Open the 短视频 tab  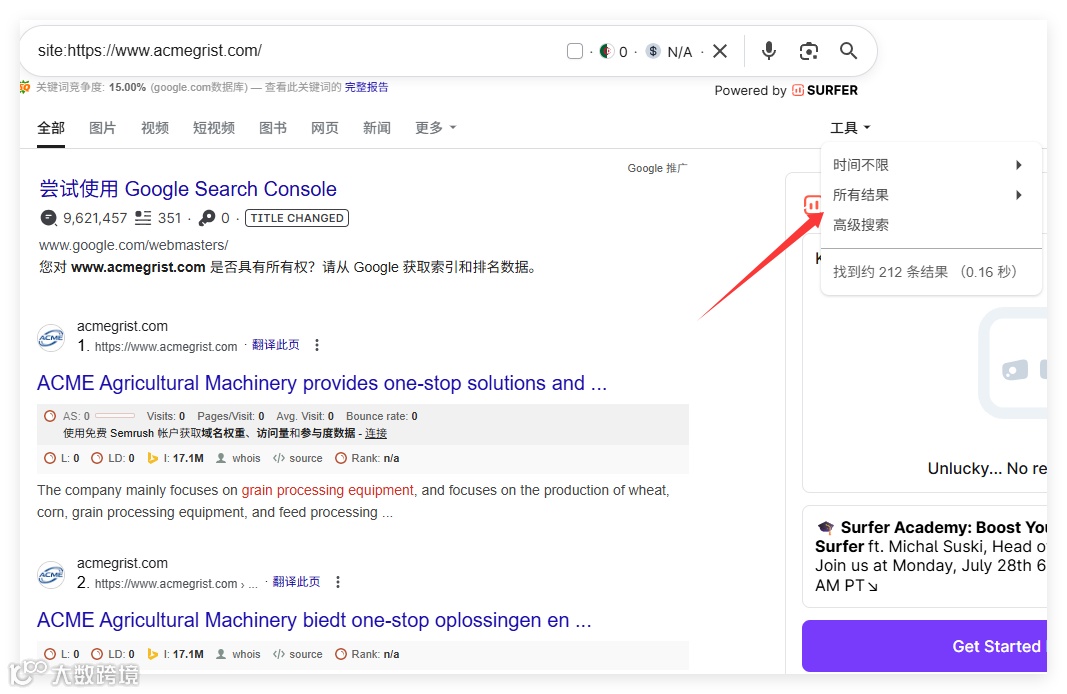tap(214, 128)
